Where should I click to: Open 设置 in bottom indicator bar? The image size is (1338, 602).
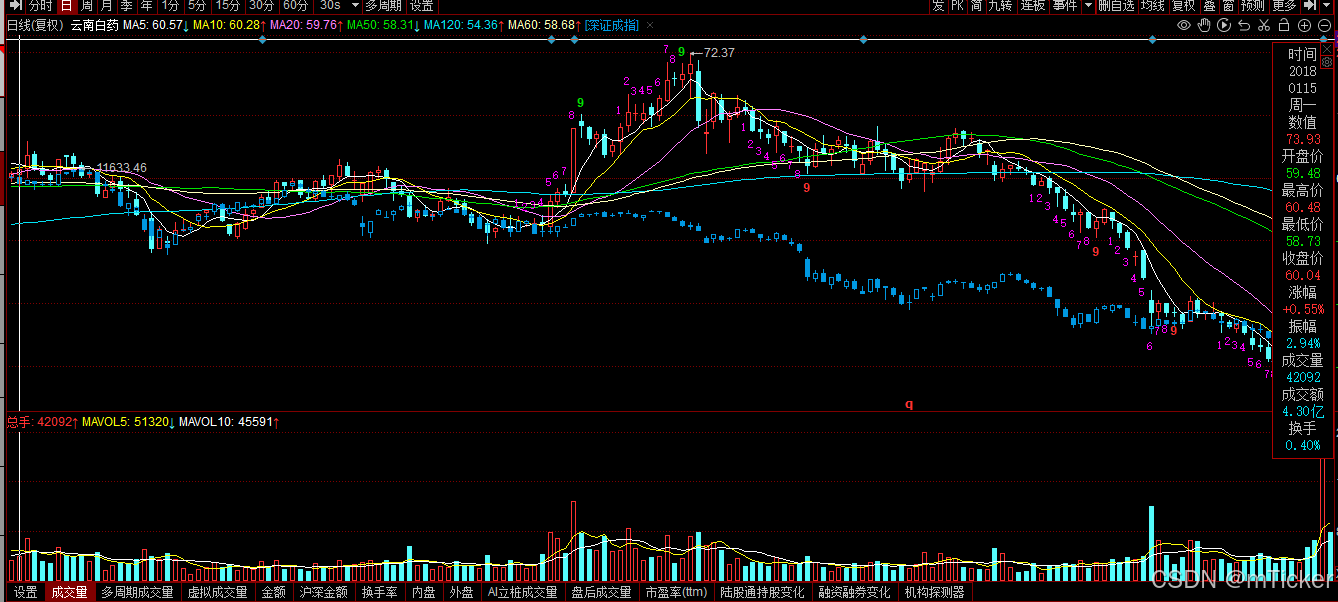point(26,592)
